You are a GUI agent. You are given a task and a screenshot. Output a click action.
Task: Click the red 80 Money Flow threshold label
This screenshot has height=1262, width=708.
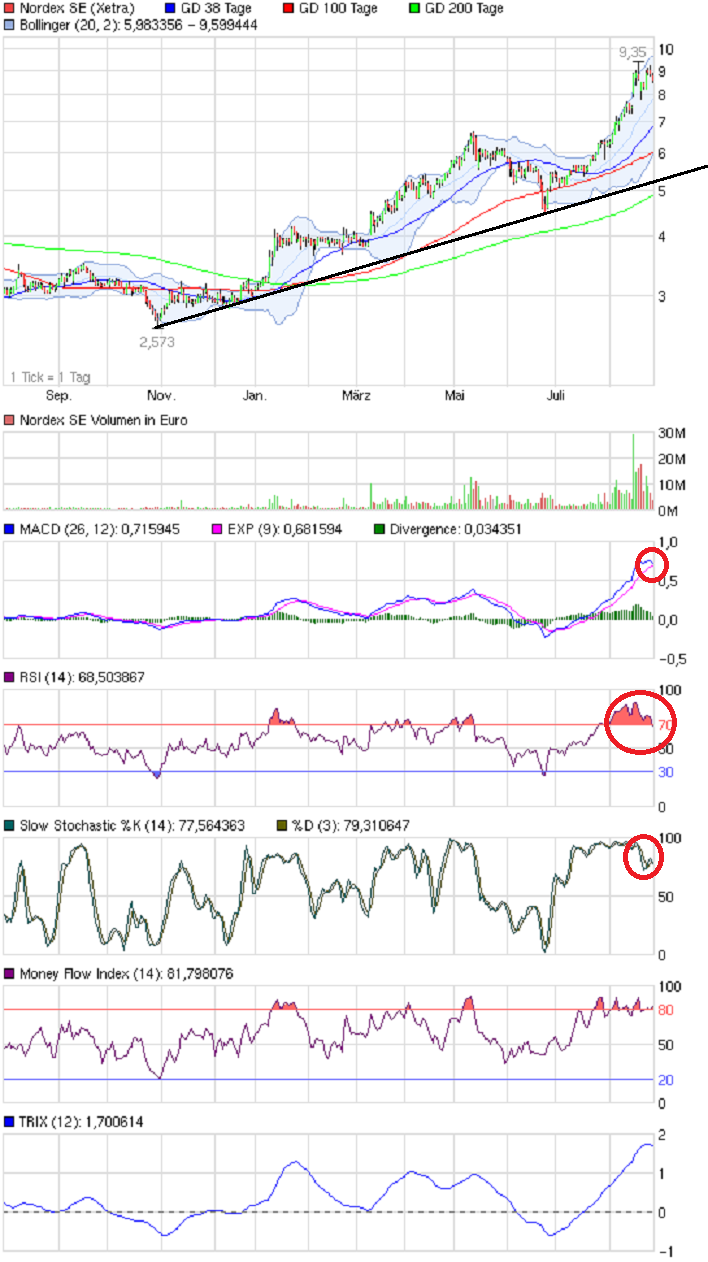(x=666, y=1010)
